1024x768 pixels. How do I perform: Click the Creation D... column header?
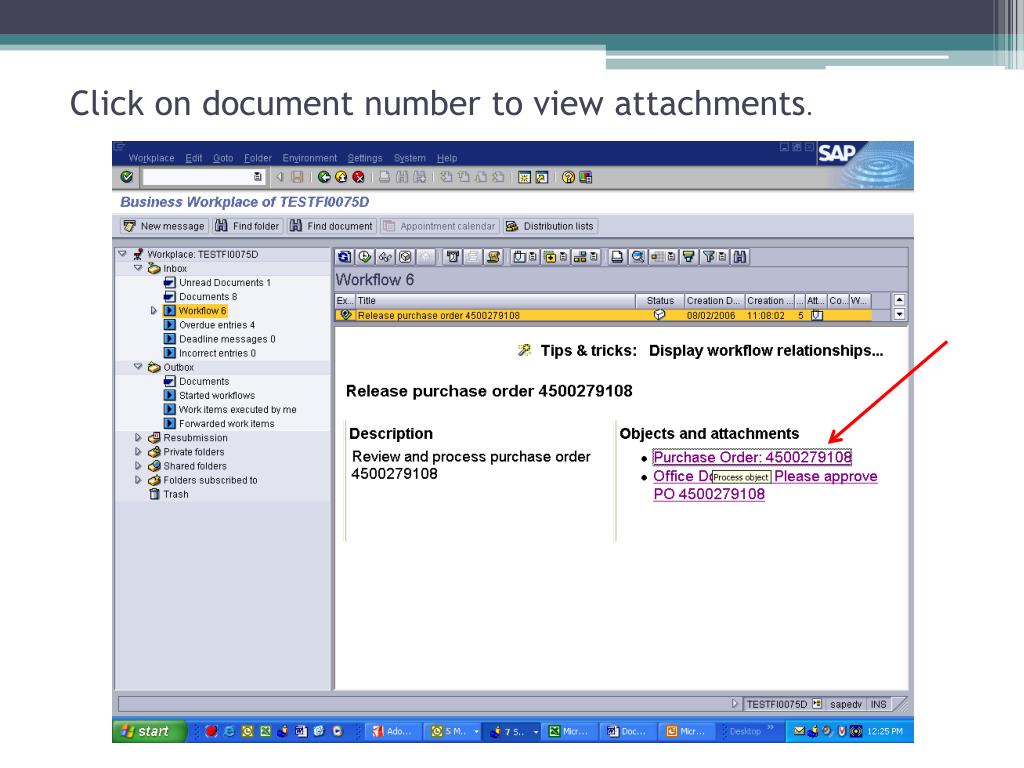point(714,300)
